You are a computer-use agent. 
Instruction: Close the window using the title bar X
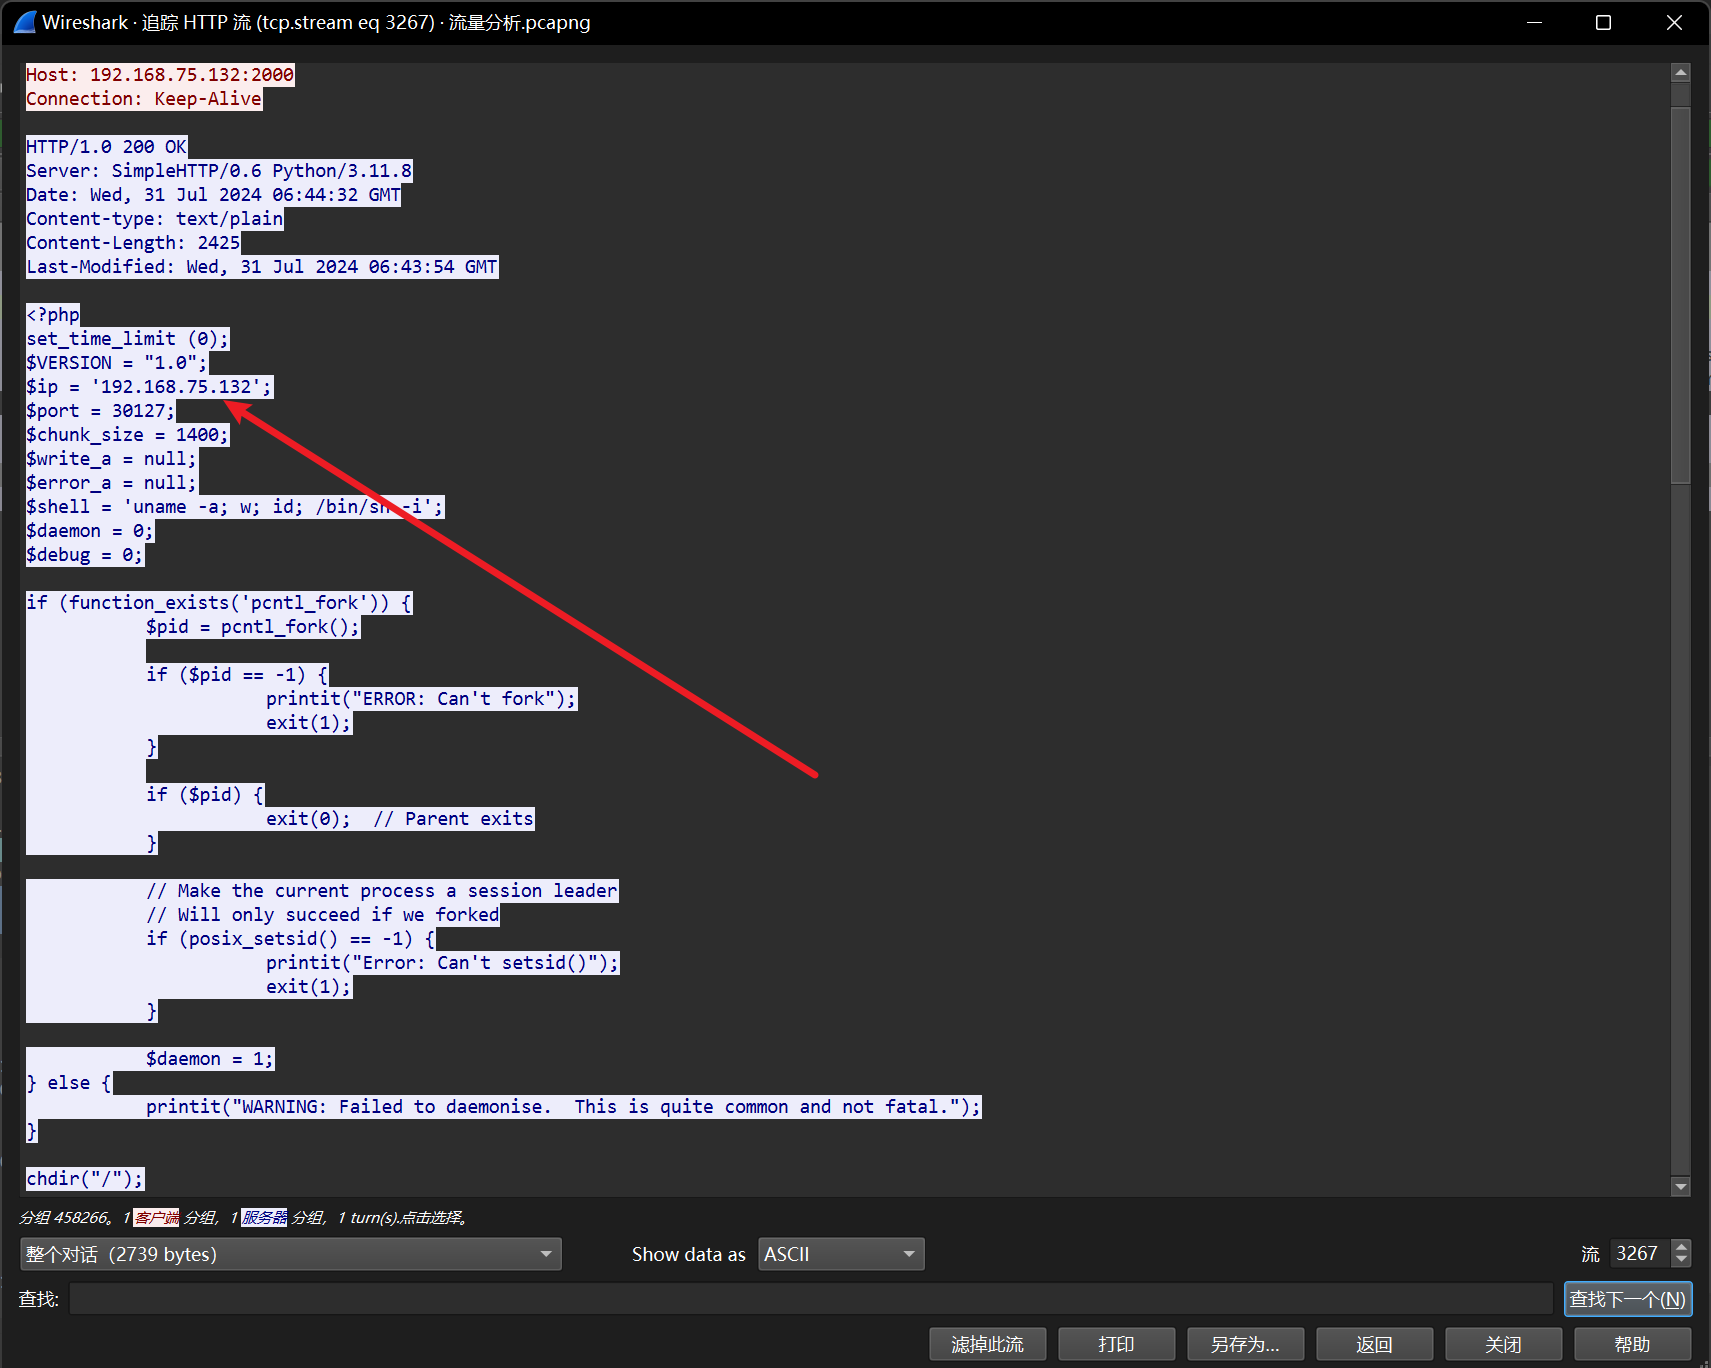1674,22
